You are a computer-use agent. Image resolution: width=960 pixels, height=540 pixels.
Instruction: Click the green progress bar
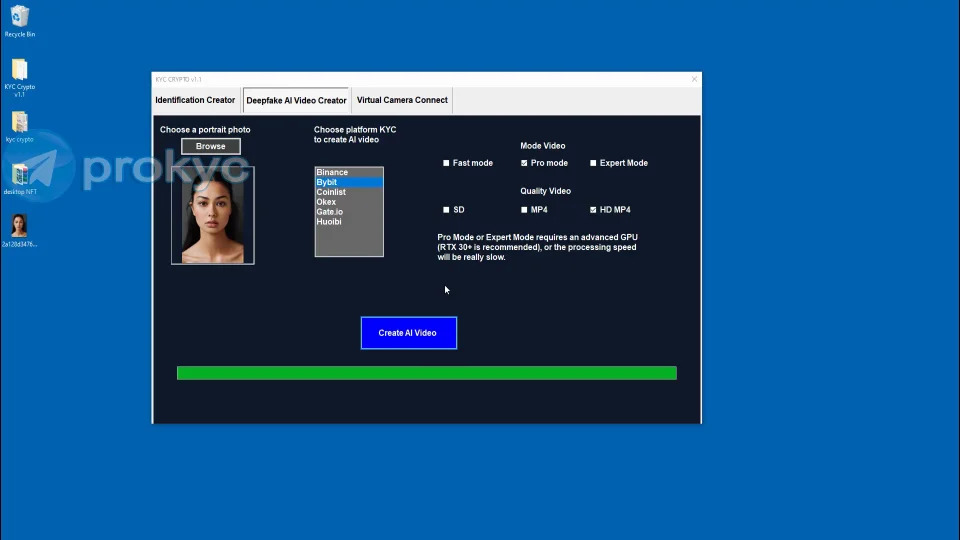tap(427, 373)
